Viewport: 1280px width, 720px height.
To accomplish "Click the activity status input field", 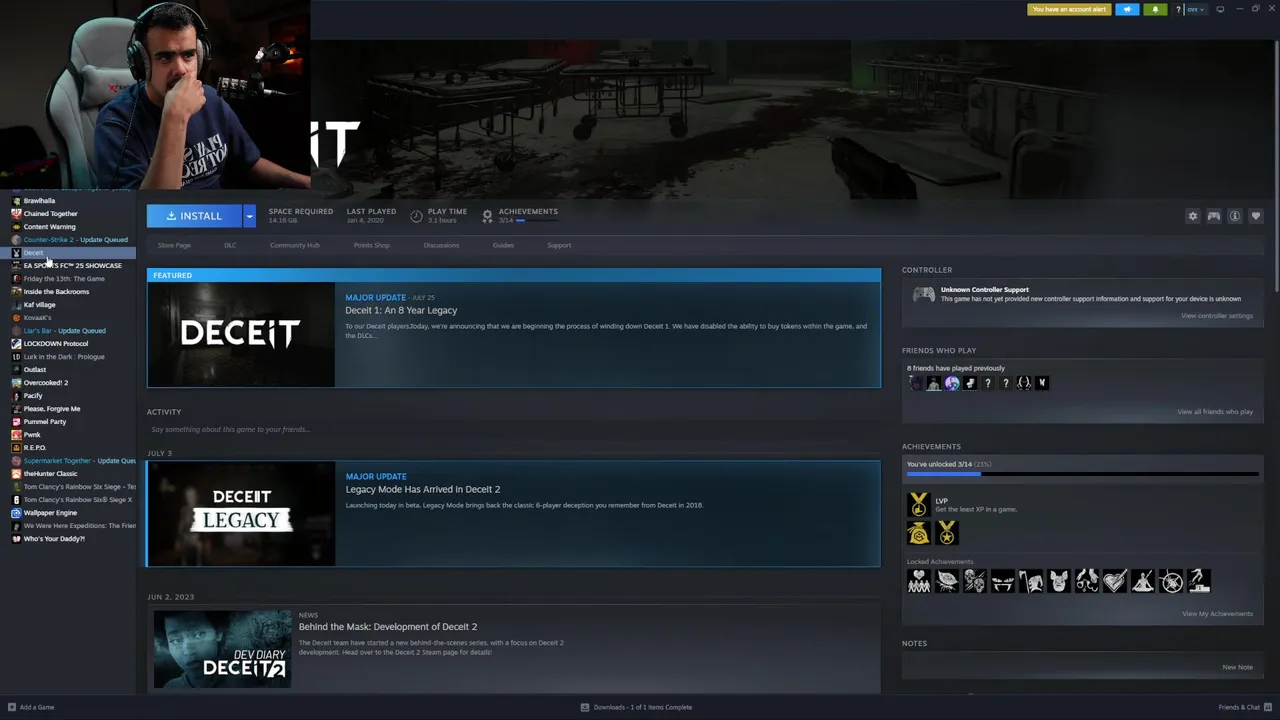I will coord(513,429).
